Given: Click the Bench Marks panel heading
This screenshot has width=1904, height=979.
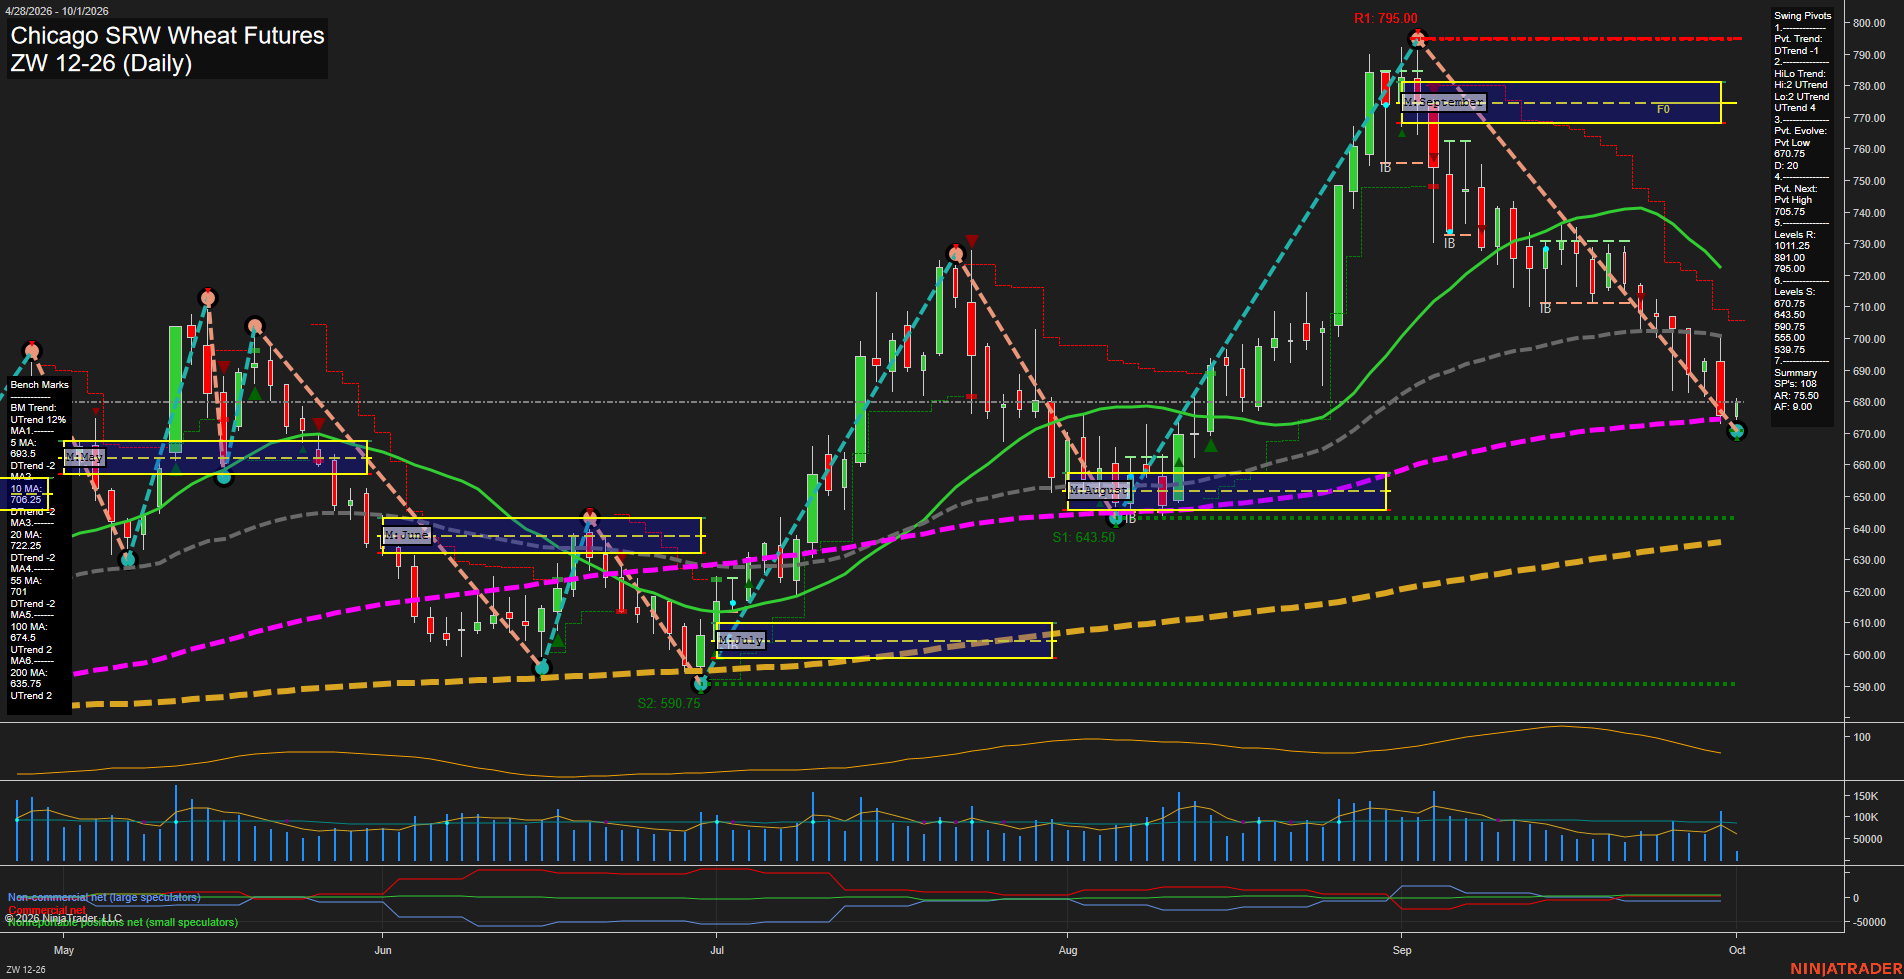Looking at the screenshot, I should tap(40, 385).
